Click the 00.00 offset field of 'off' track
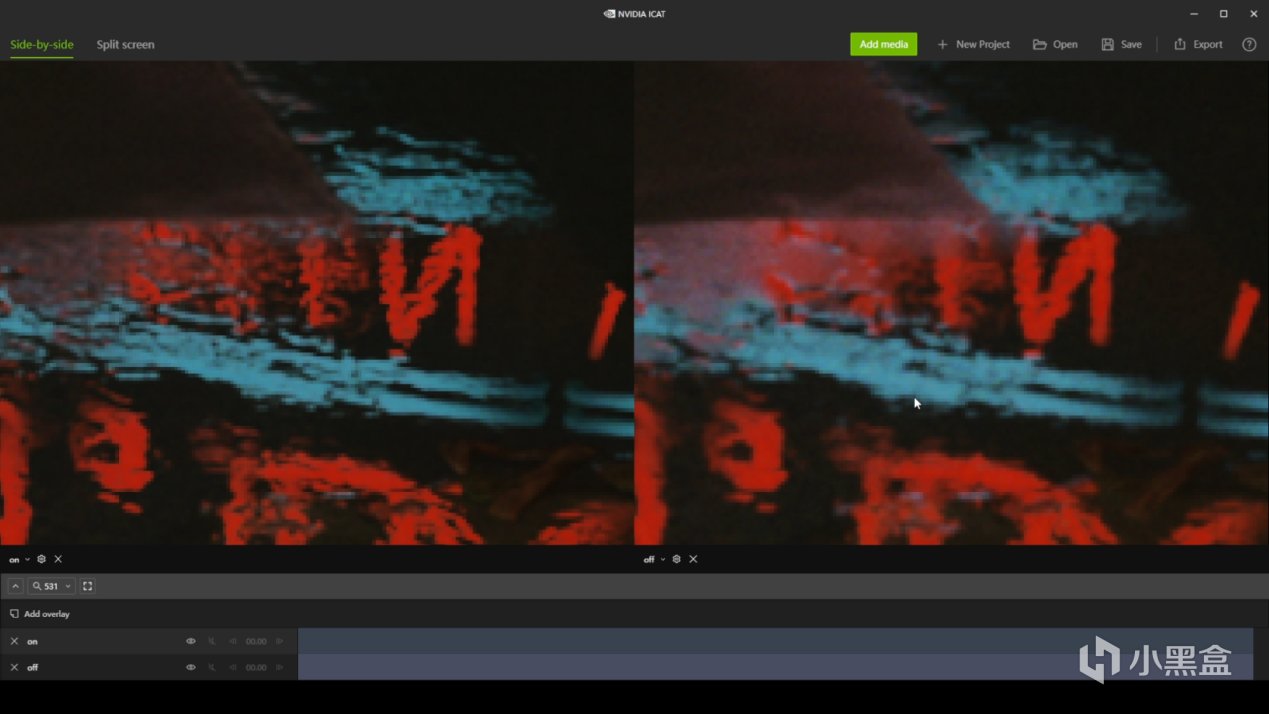This screenshot has height=714, width=1269. (x=256, y=667)
